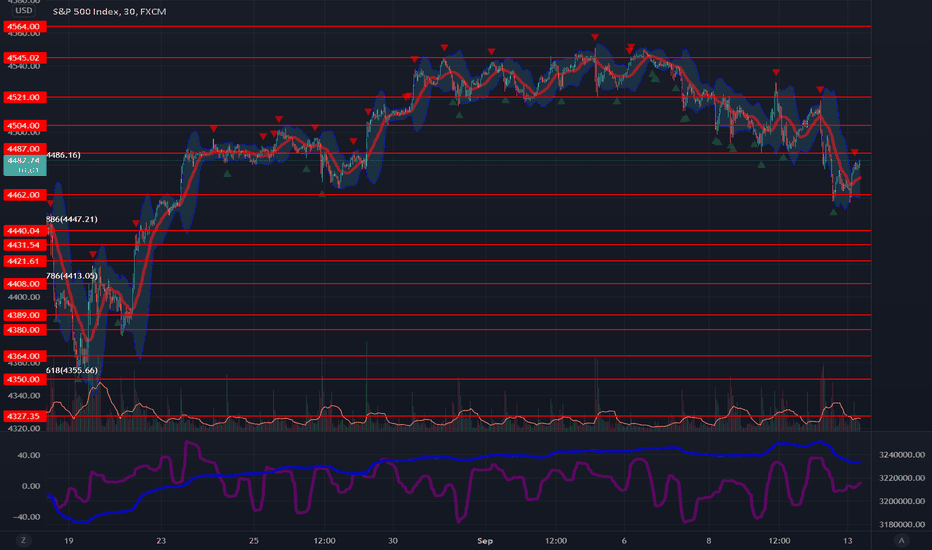Click the 0.00 oscillator scale value

(31, 486)
